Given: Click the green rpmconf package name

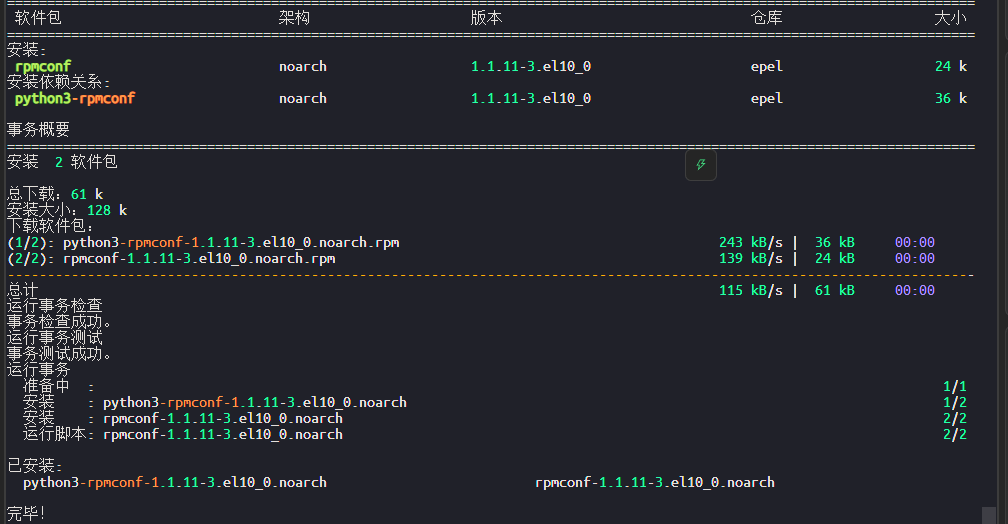Looking at the screenshot, I should [43, 66].
